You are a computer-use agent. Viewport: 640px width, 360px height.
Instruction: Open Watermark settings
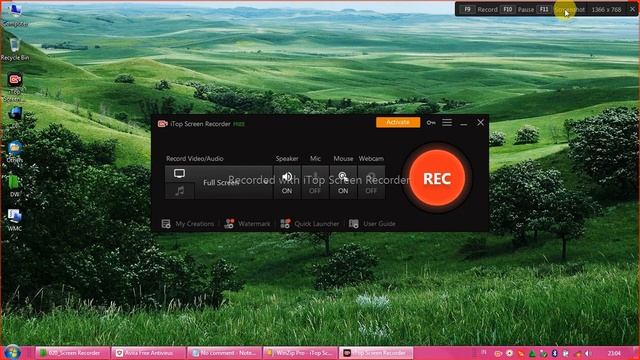[247, 224]
